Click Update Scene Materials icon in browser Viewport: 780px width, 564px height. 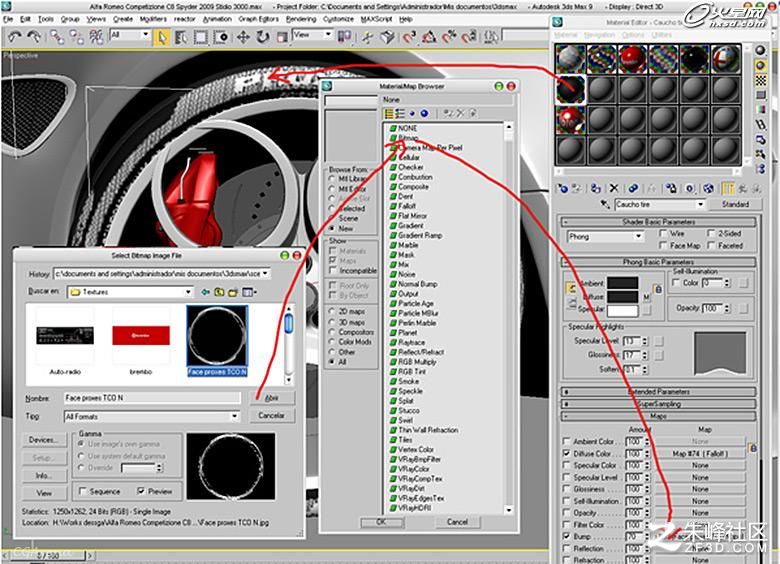447,114
